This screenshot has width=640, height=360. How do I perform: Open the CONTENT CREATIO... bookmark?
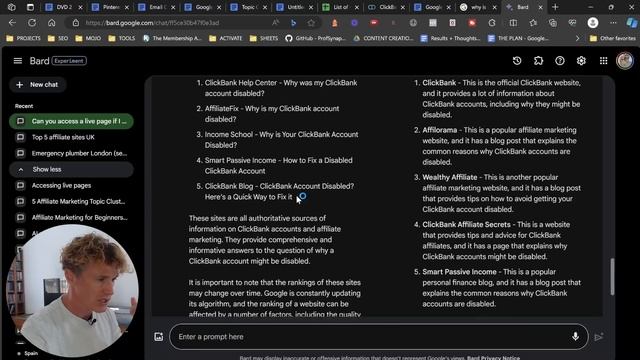[384, 38]
